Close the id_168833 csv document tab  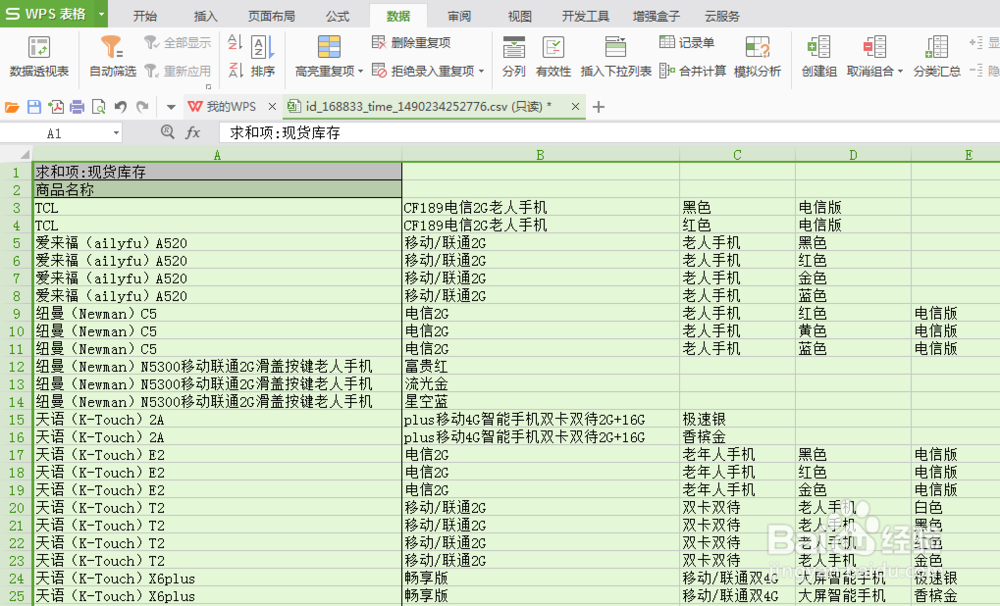pyautogui.click(x=575, y=107)
